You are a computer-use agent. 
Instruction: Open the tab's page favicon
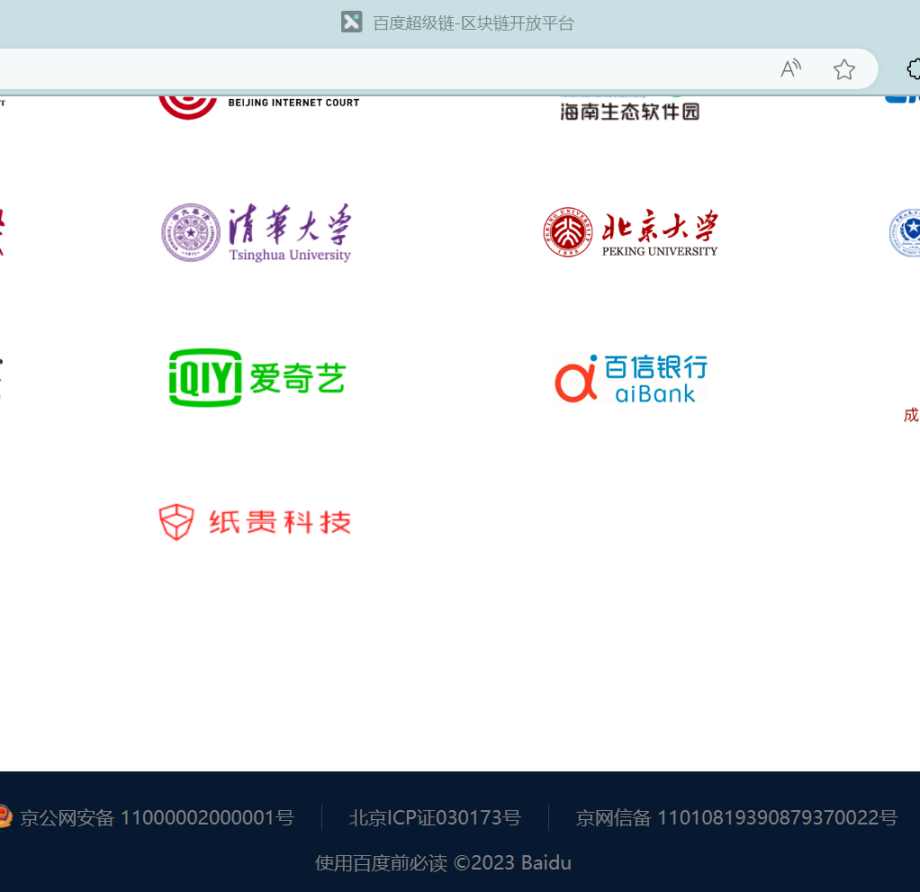coord(351,21)
